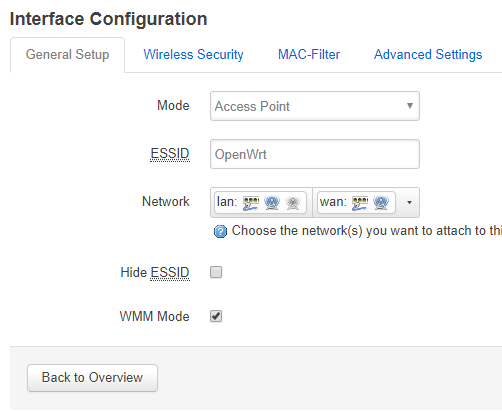The image size is (502, 413).
Task: Click the blue help icon under Network
Action: (220, 231)
